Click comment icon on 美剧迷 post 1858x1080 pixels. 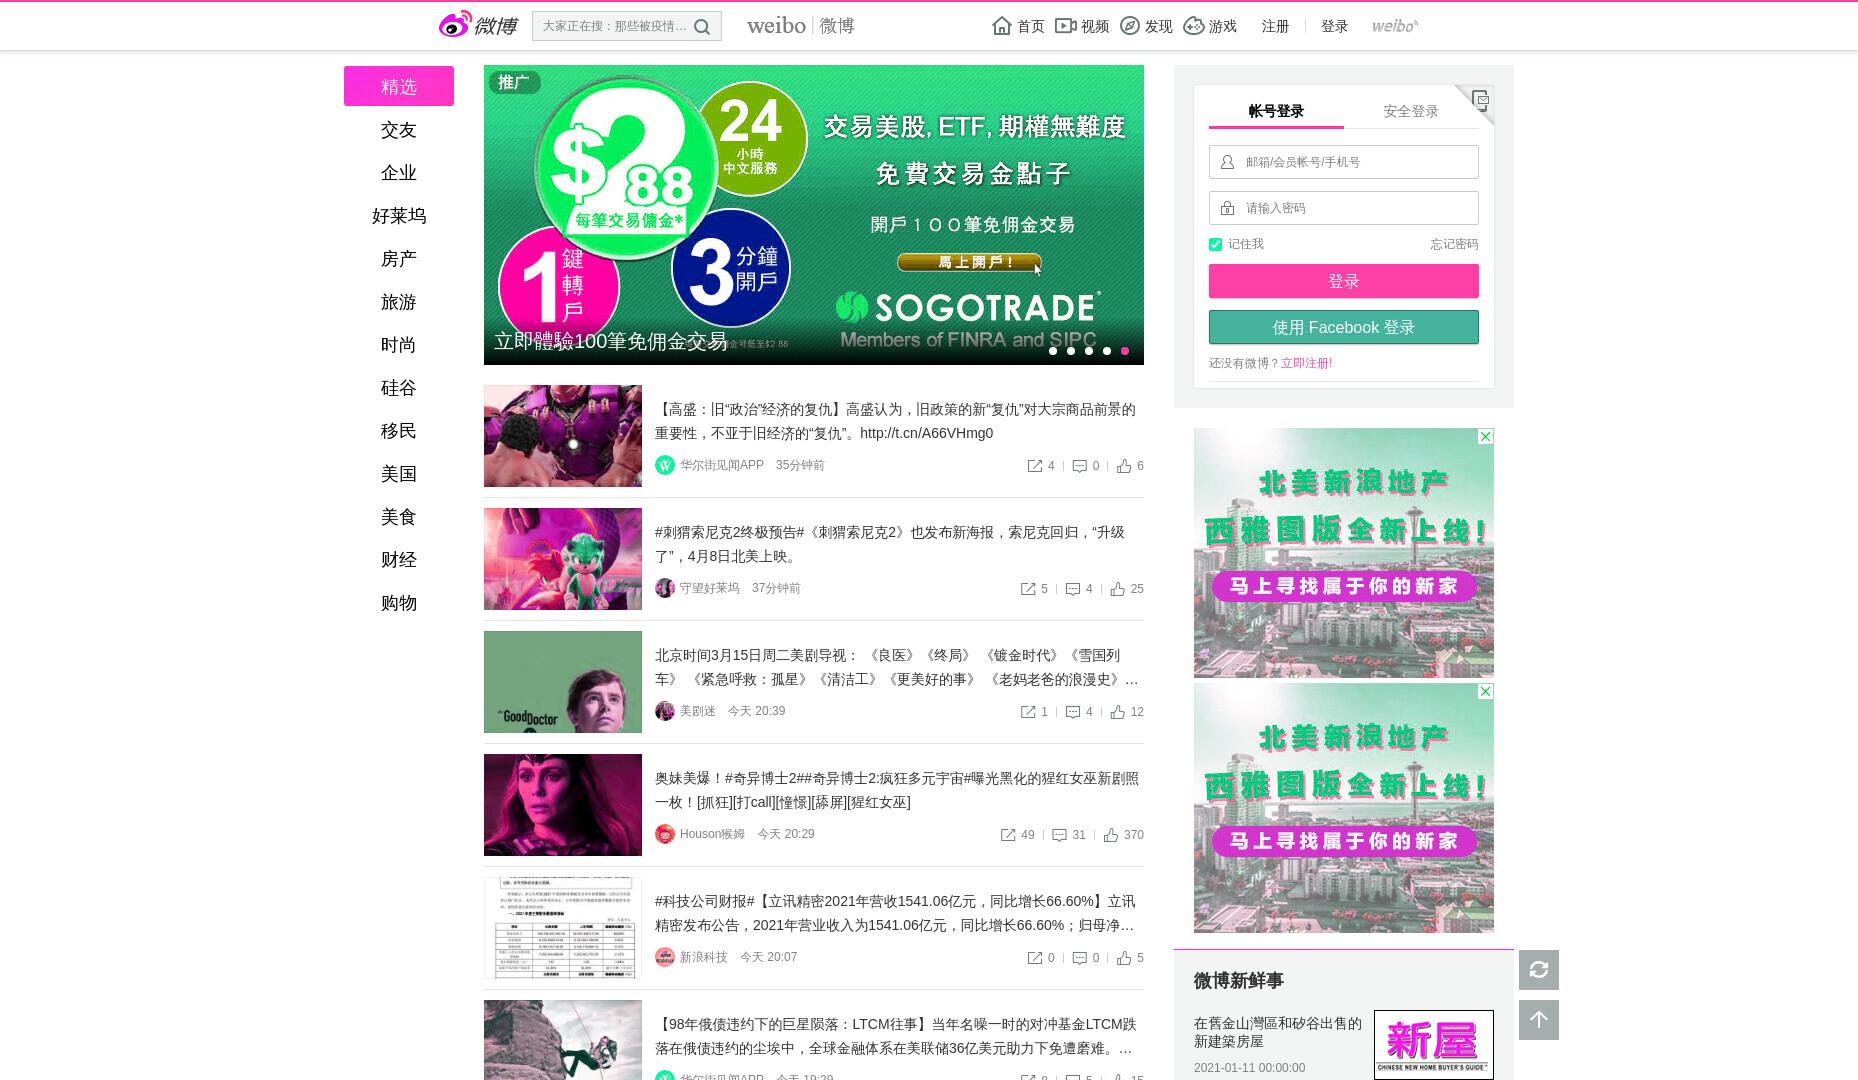pos(1073,712)
